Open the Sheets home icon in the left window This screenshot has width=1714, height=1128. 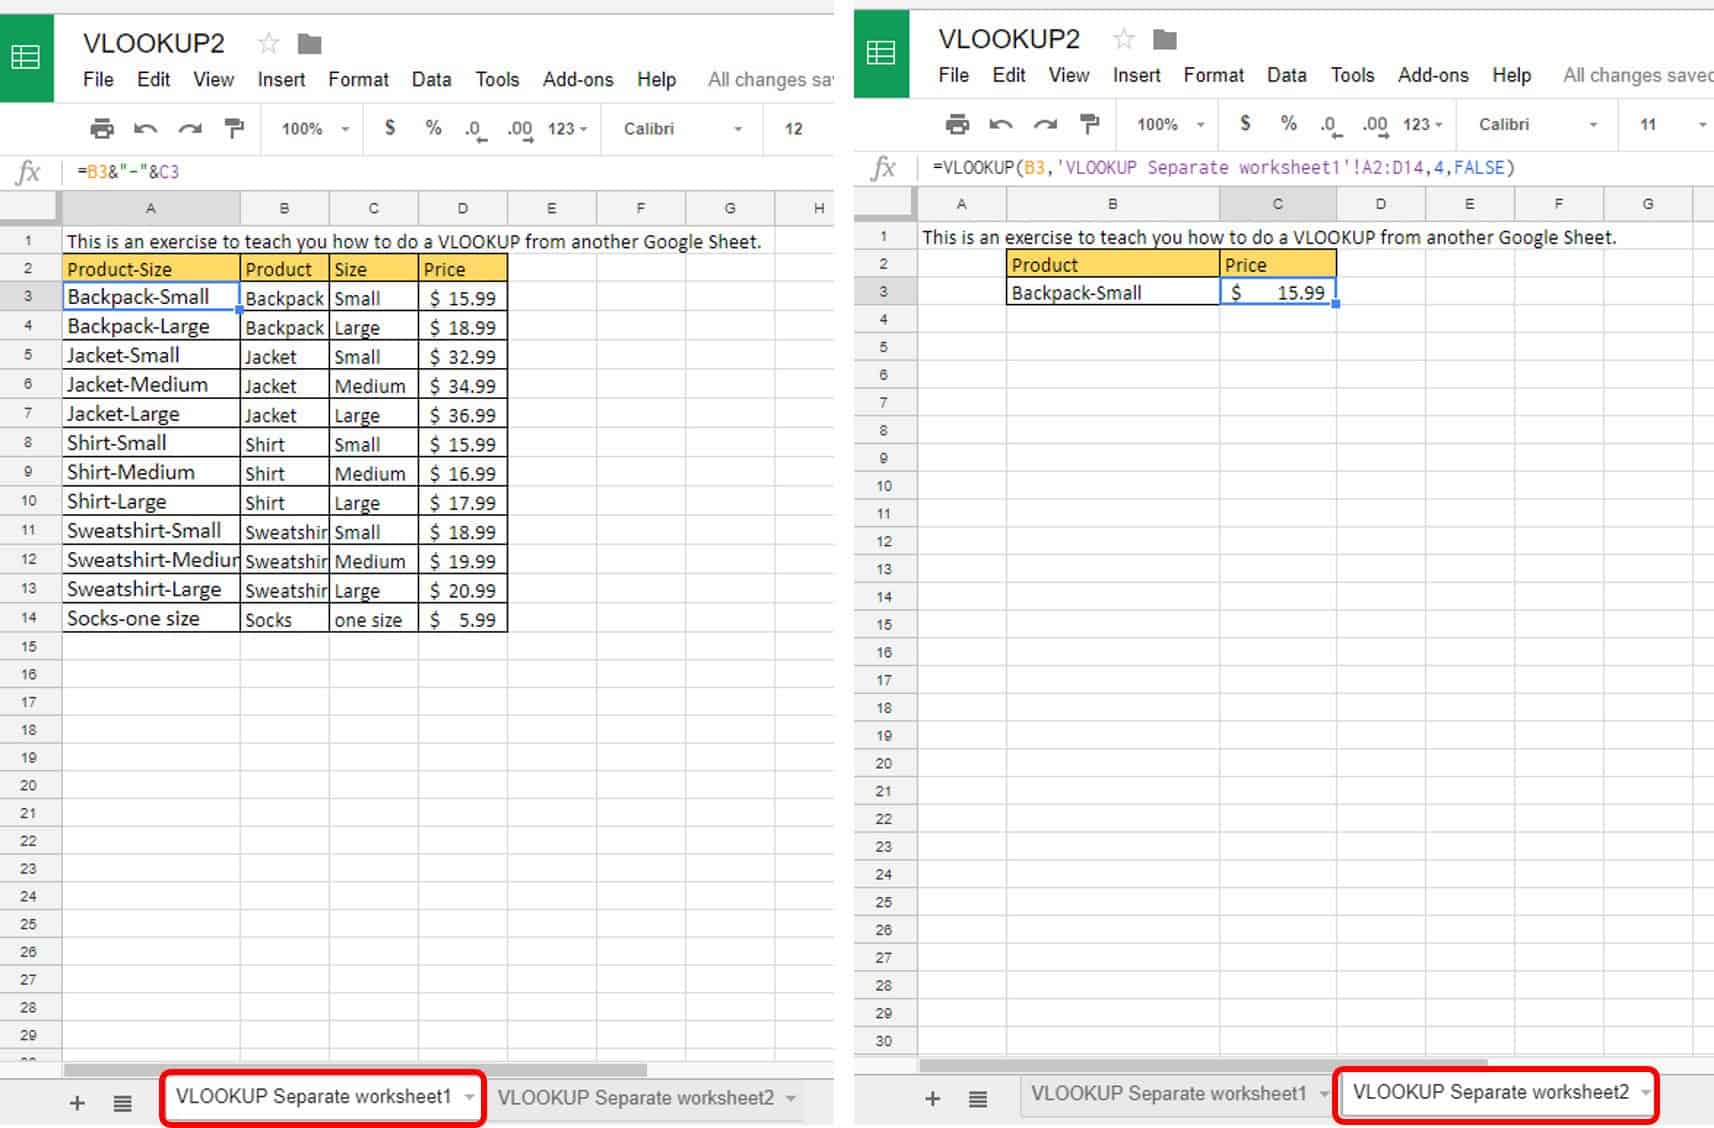pyautogui.click(x=26, y=58)
